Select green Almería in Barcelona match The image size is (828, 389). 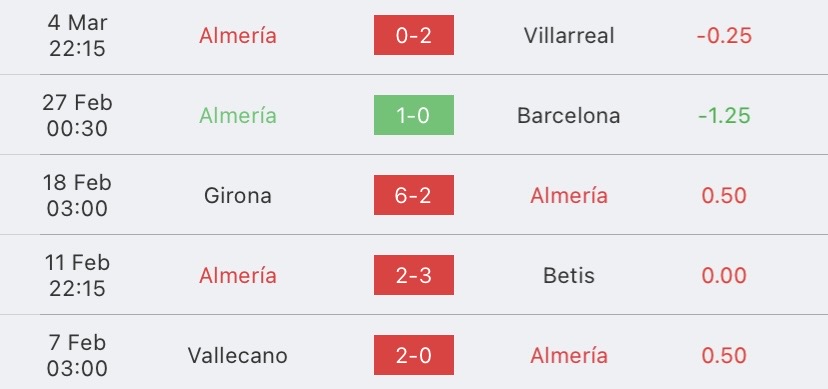coord(238,115)
